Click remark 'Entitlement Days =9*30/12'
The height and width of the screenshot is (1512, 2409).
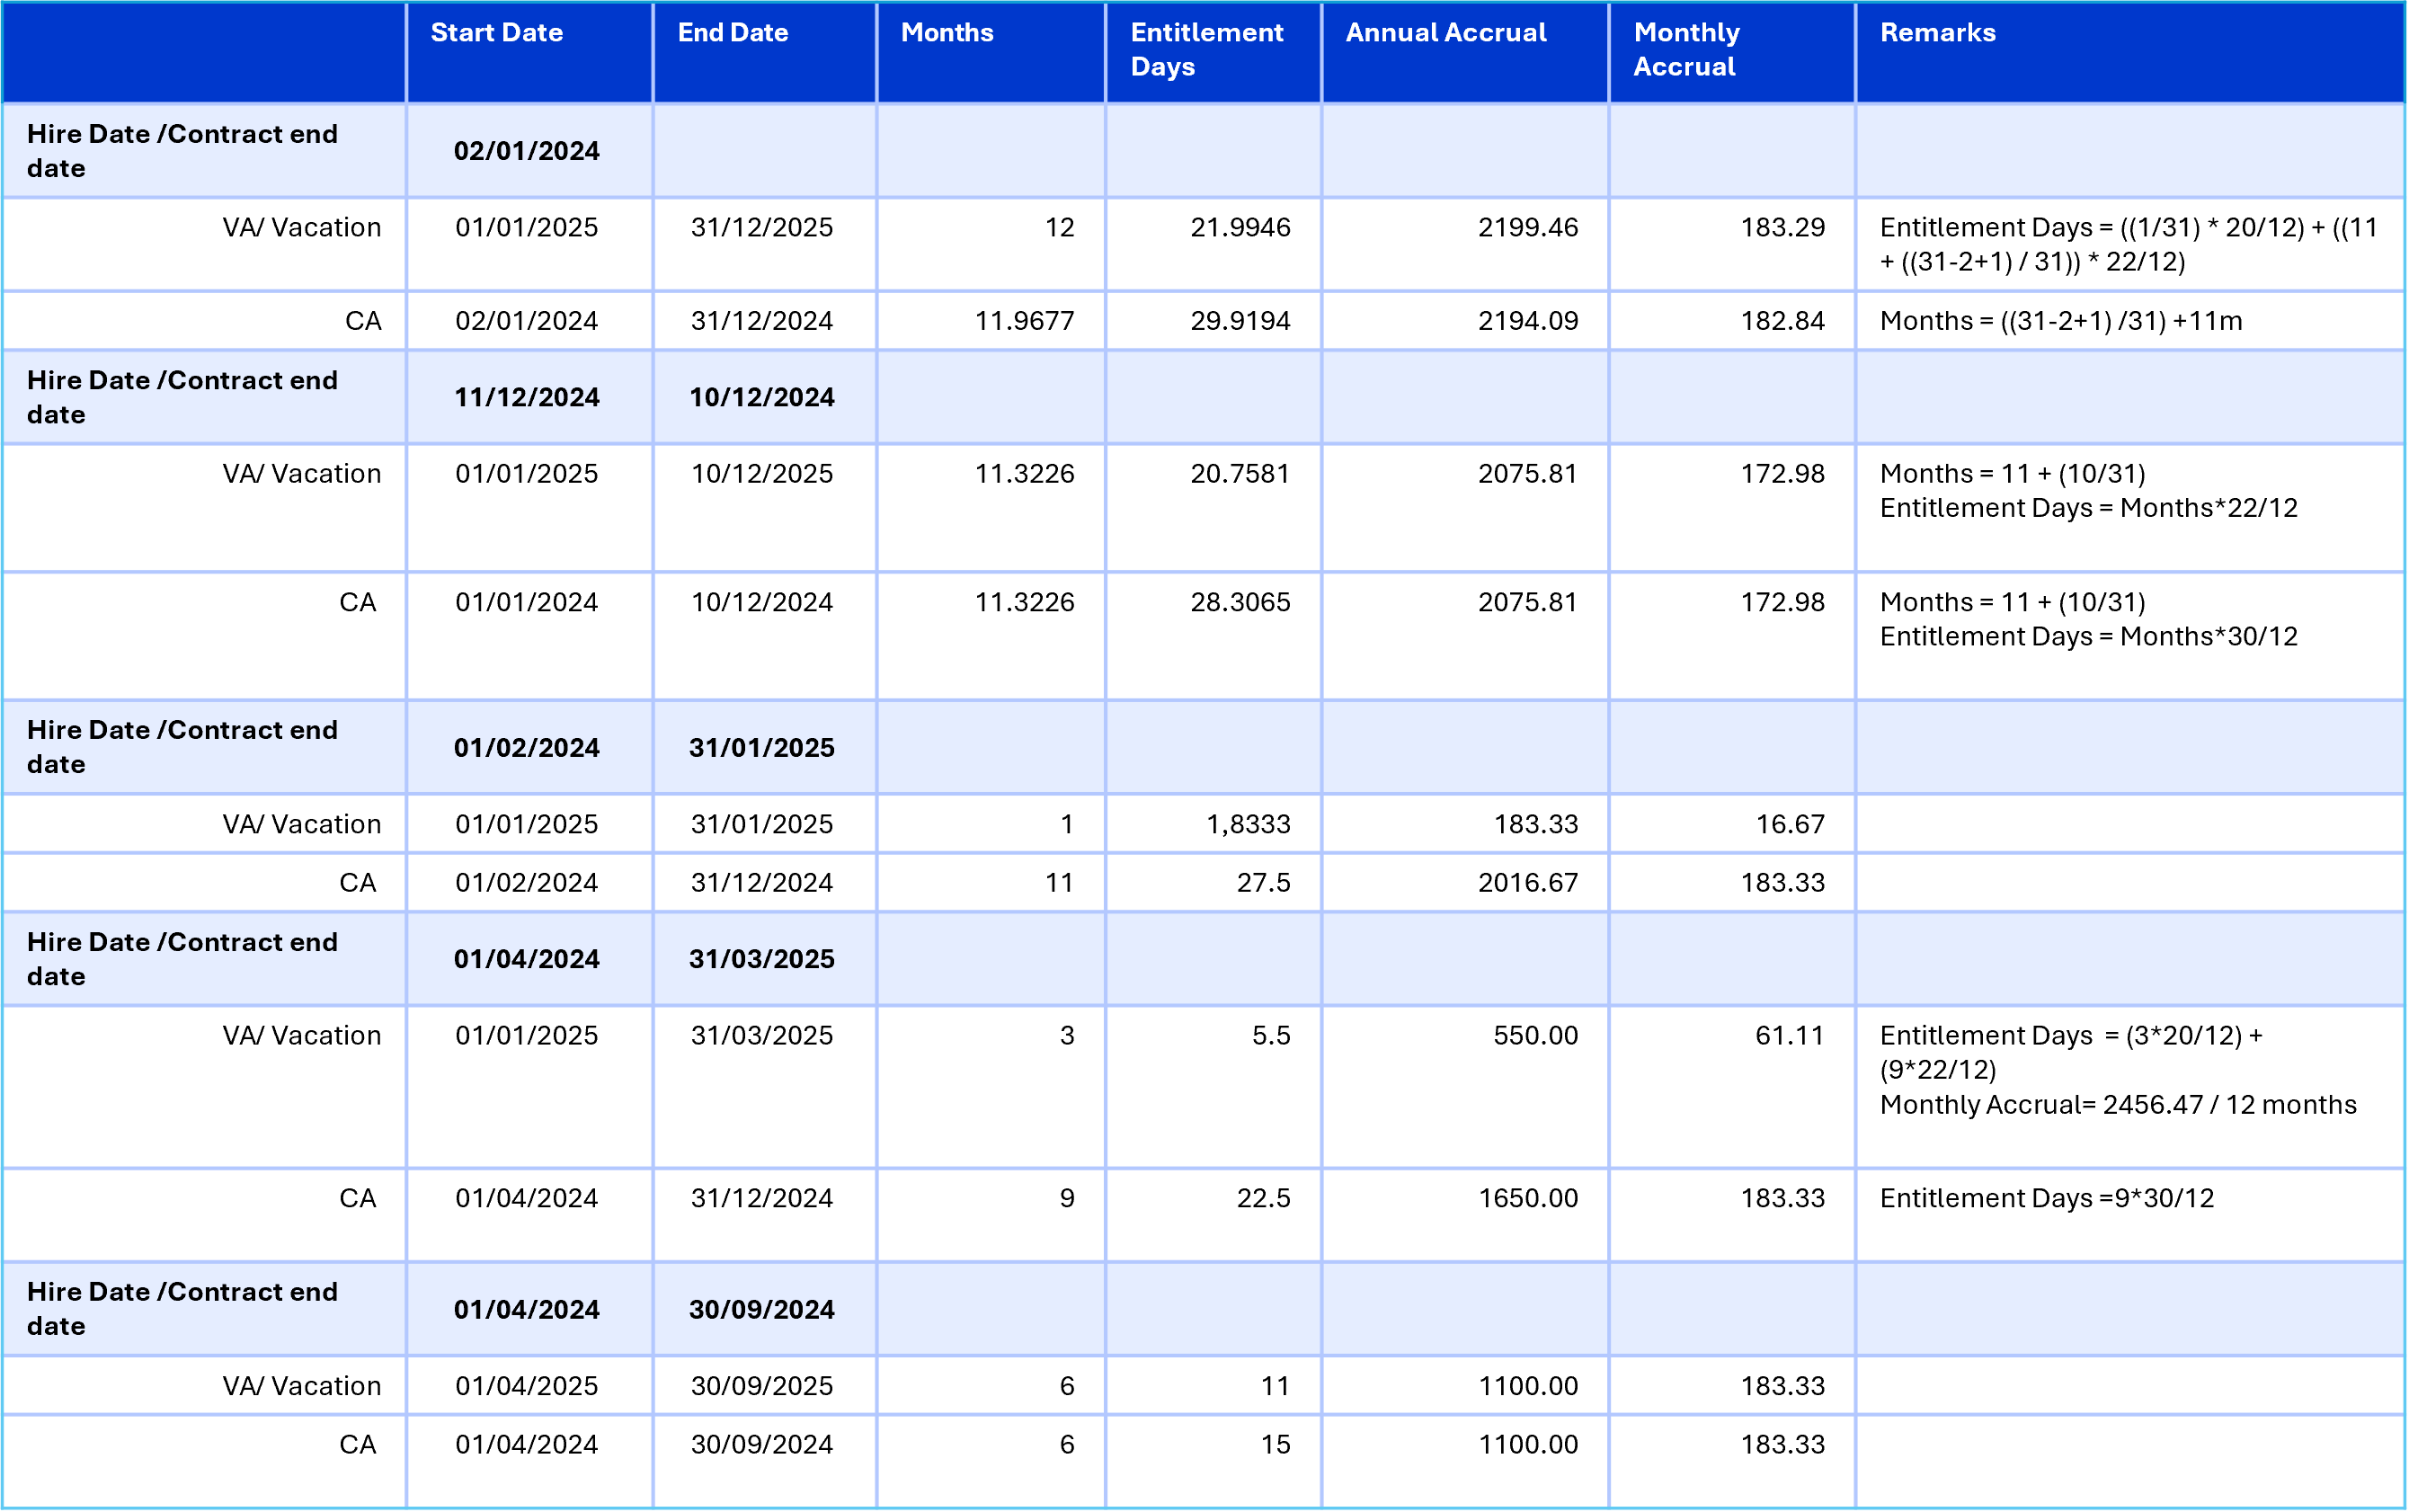point(2047,1199)
